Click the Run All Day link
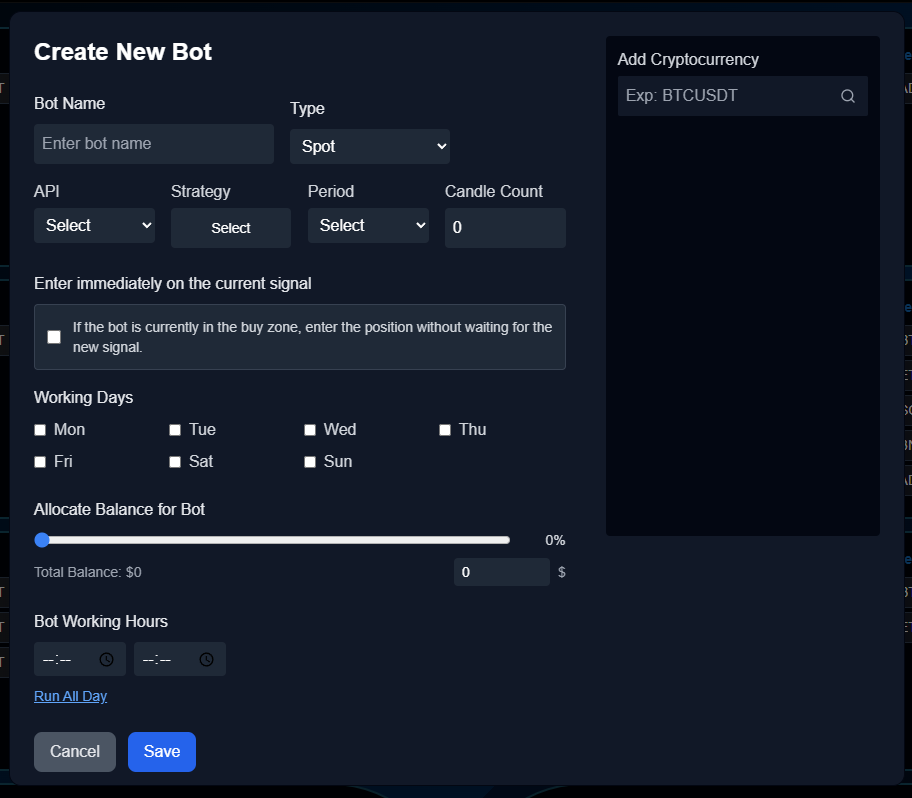The image size is (912, 798). [x=70, y=696]
